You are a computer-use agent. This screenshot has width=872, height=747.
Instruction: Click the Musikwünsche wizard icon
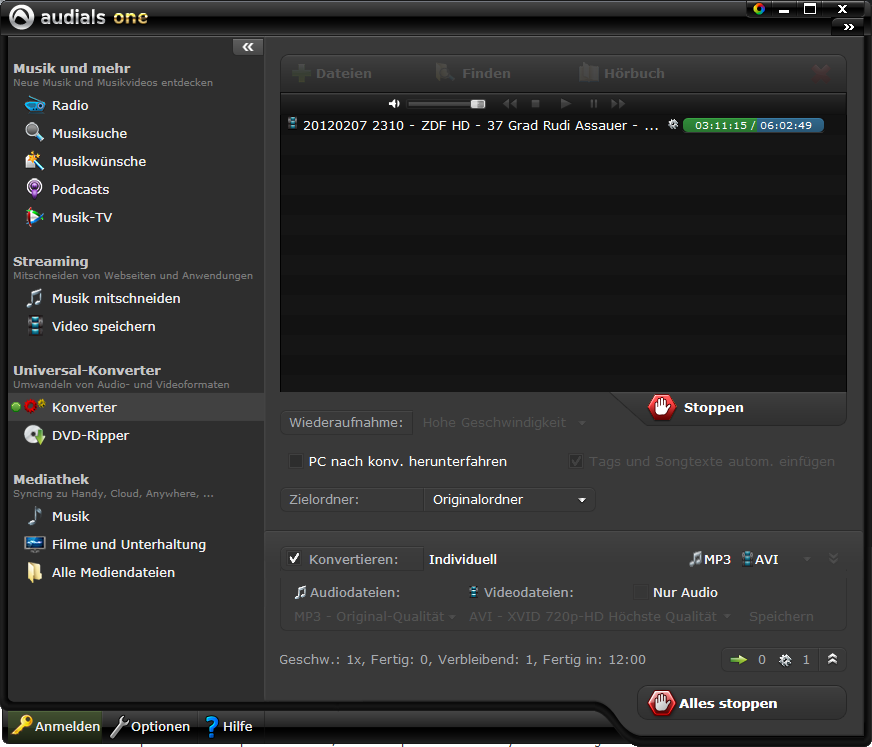coord(34,161)
